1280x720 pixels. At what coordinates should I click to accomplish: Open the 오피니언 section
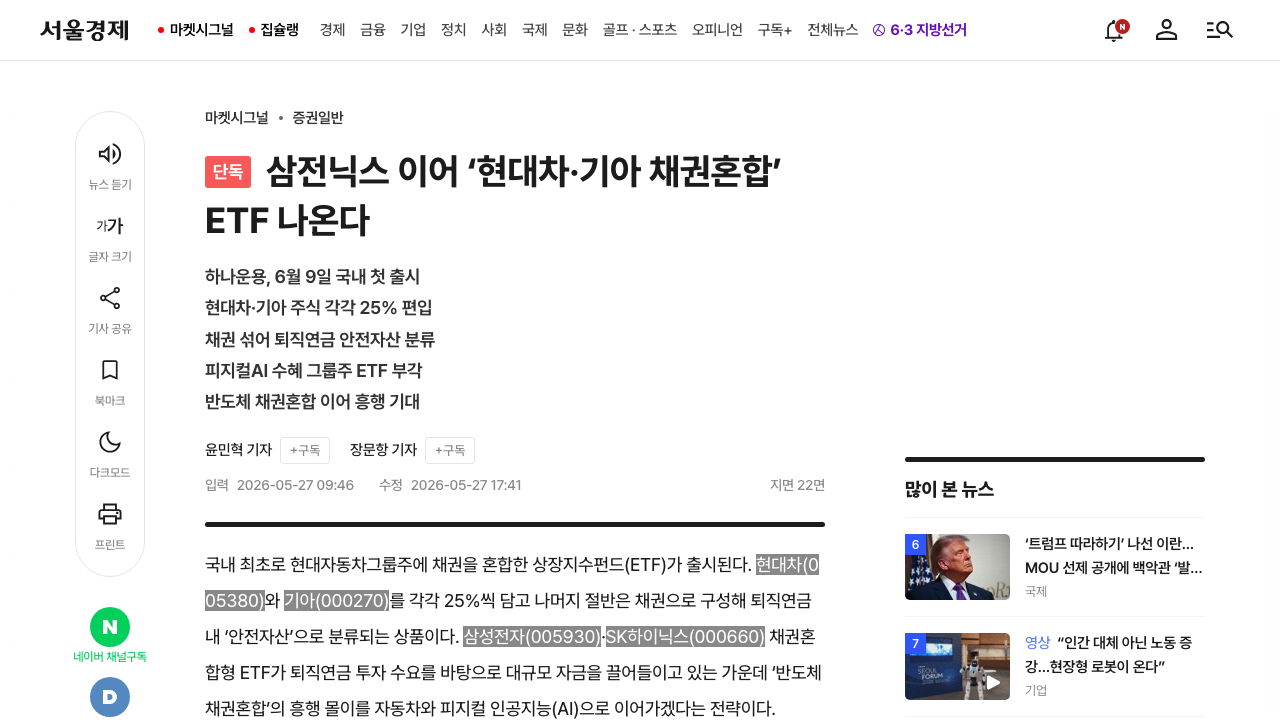[717, 30]
